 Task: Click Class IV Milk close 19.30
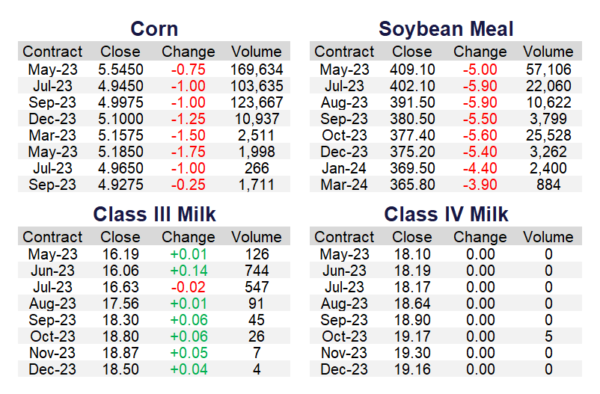[x=412, y=353]
